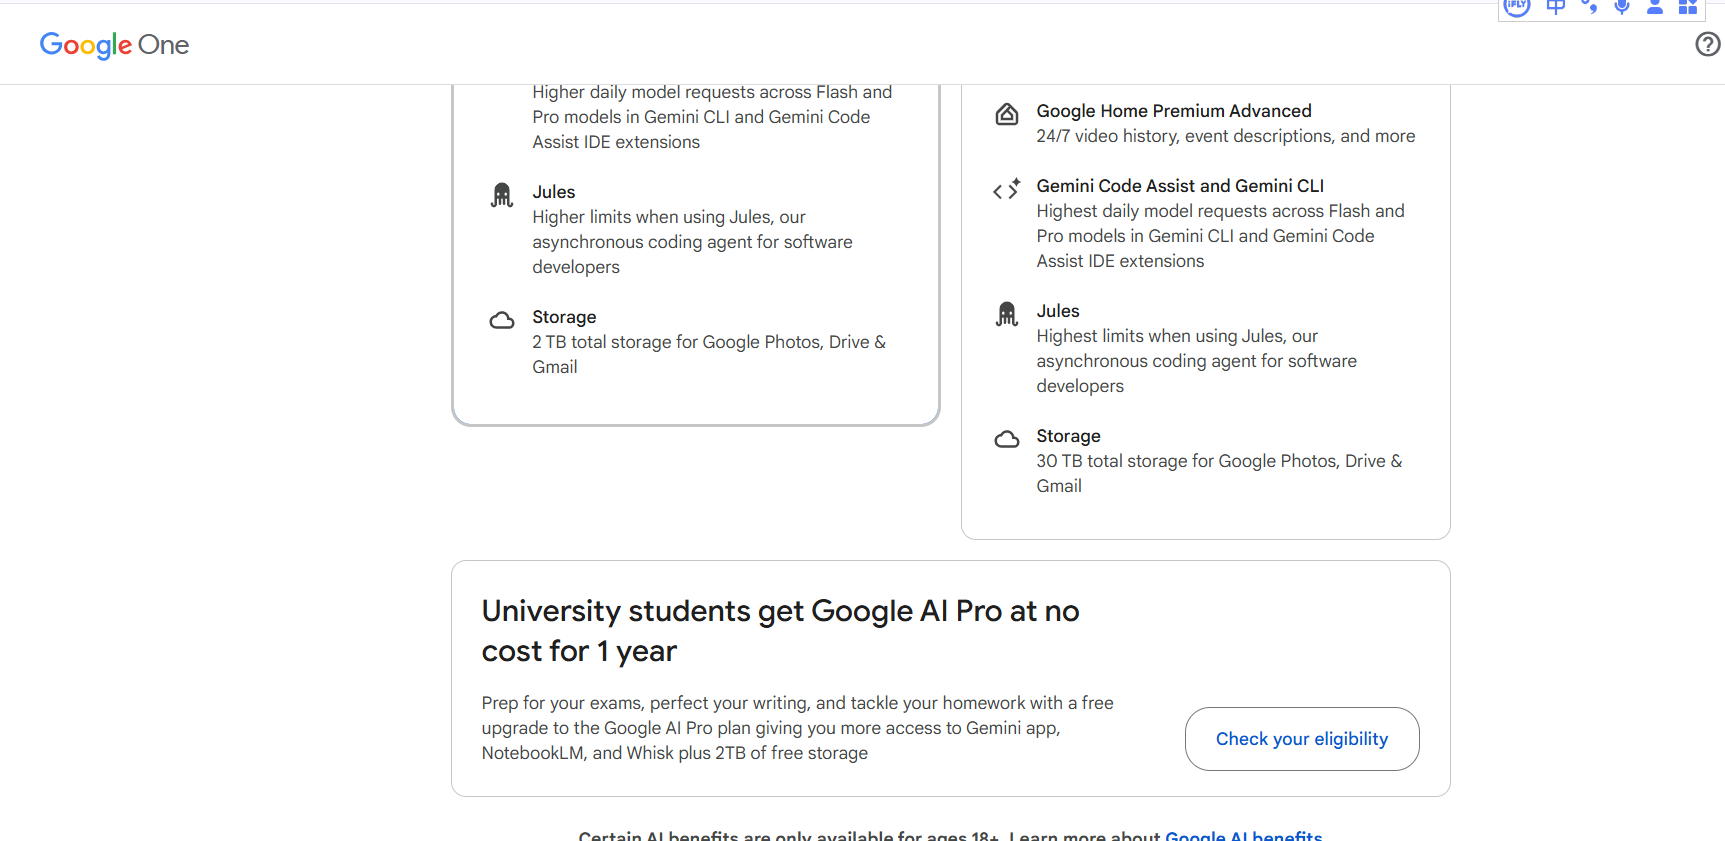Start iFLY voice input with microphone icon
The height and width of the screenshot is (841, 1725).
[1622, 7]
